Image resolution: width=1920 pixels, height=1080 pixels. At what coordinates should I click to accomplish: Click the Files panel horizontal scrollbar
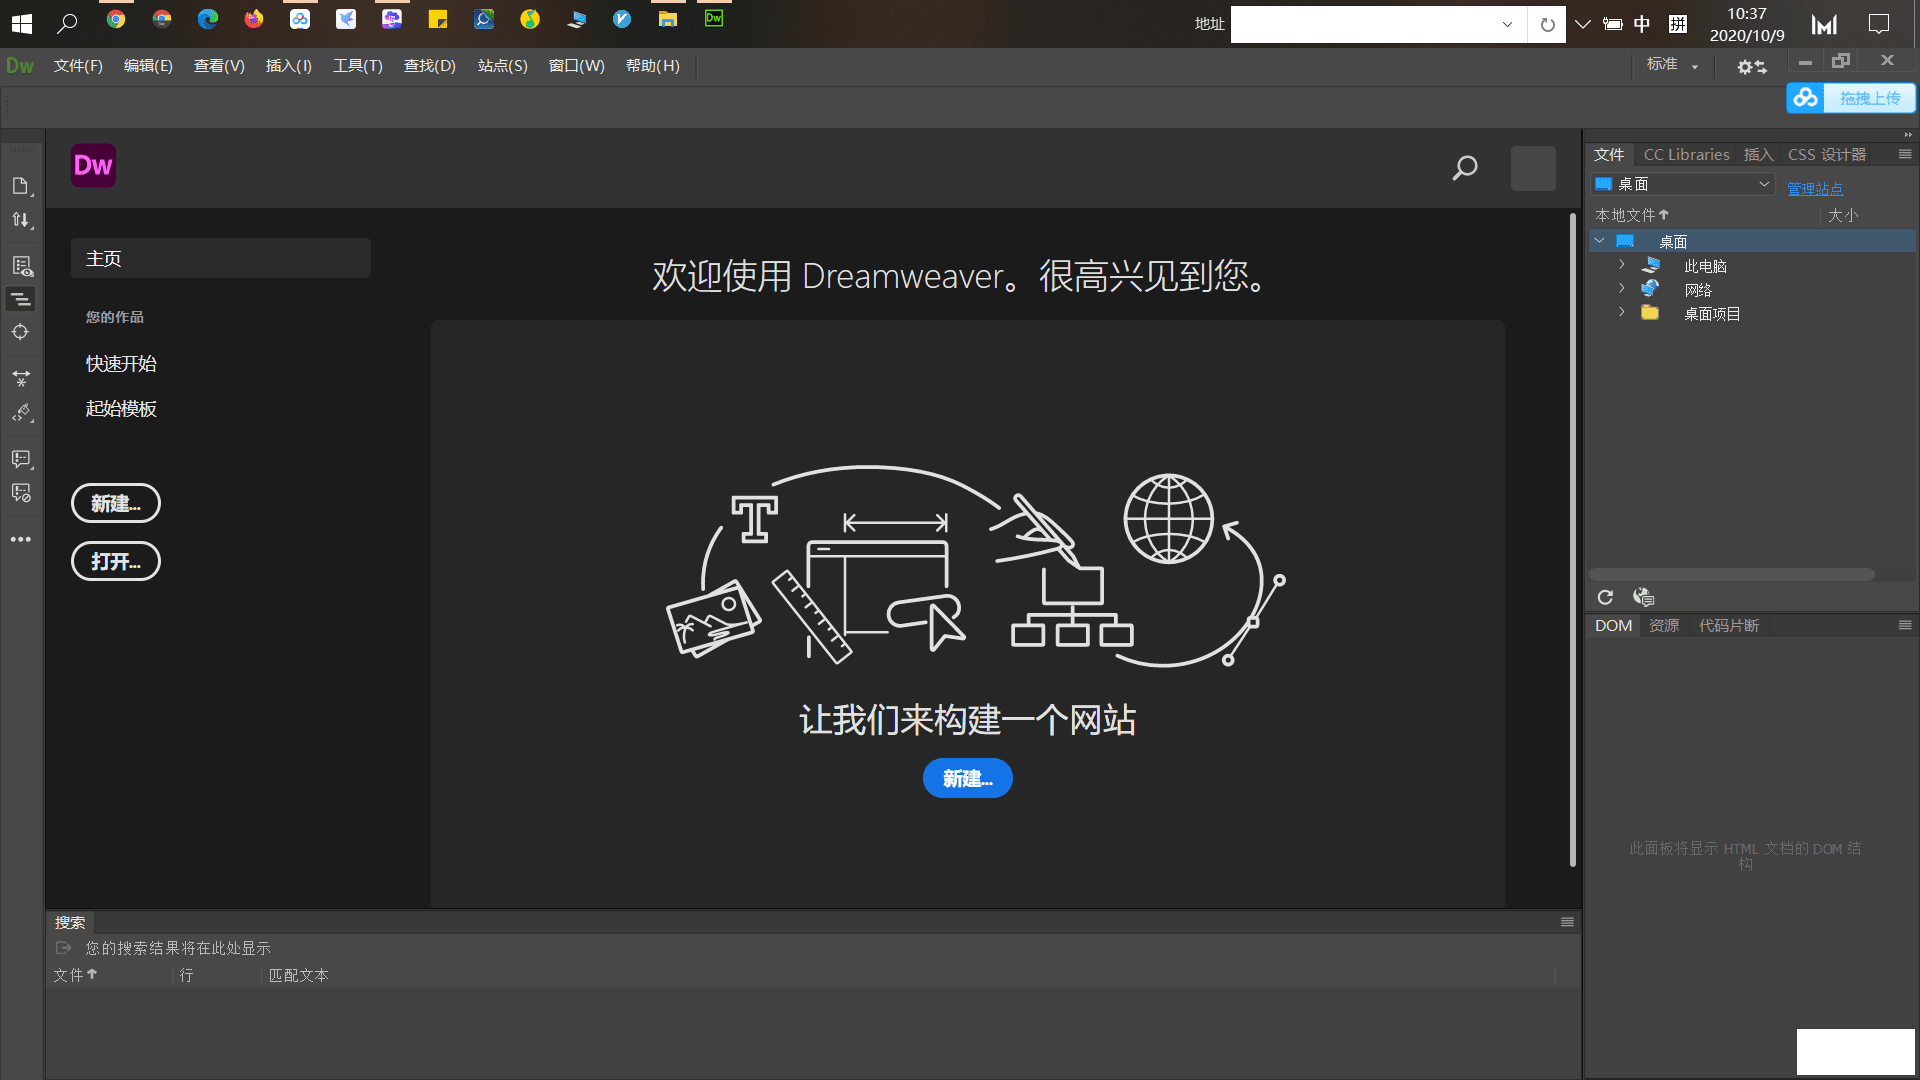tap(1731, 574)
